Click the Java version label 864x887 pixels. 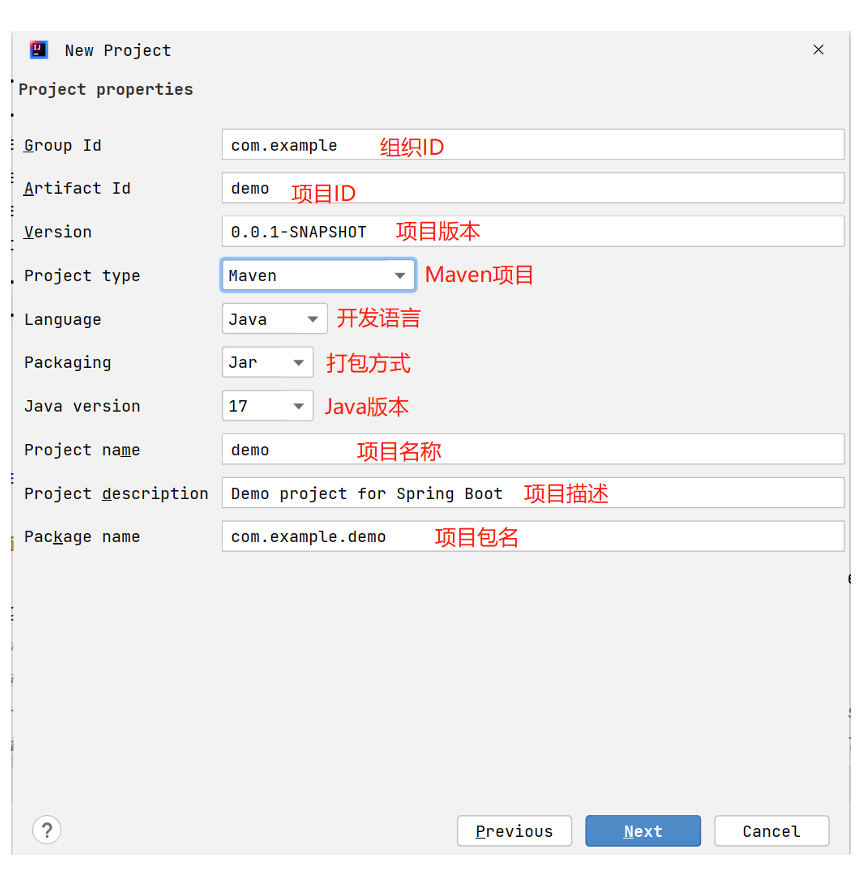click(x=82, y=406)
